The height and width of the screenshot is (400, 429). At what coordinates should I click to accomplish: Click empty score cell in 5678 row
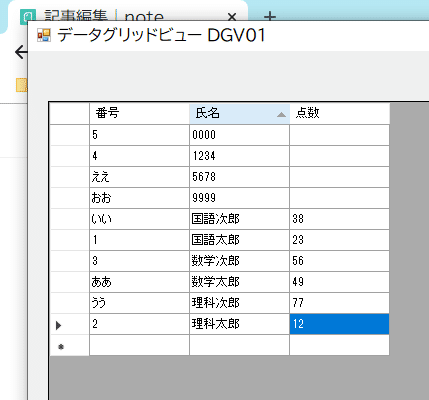(339, 177)
